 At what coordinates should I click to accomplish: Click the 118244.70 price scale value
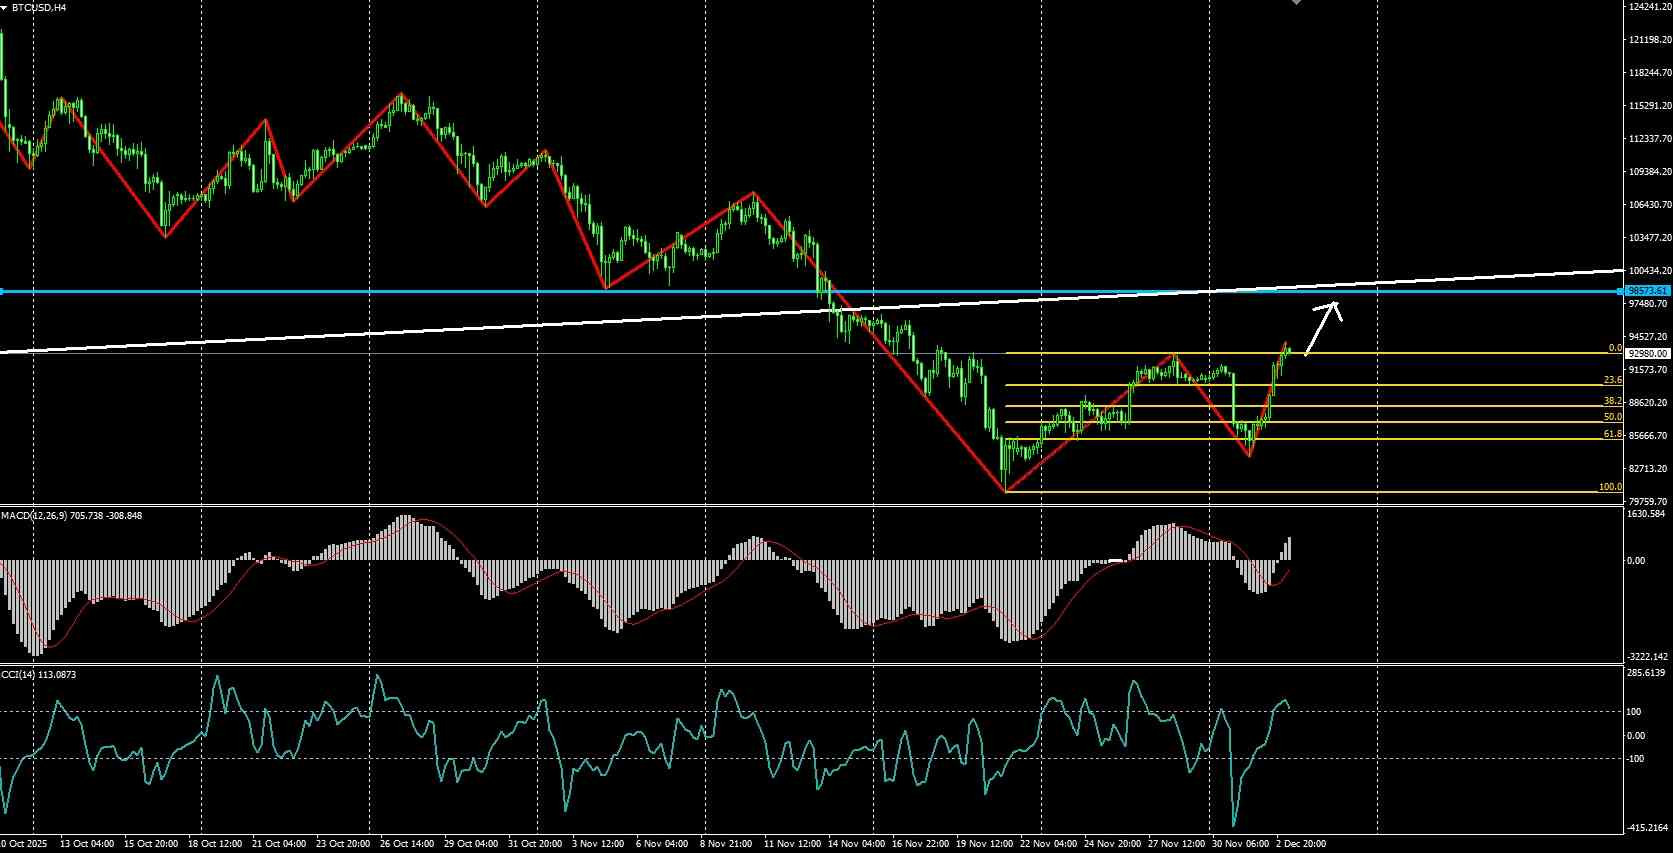(1649, 73)
